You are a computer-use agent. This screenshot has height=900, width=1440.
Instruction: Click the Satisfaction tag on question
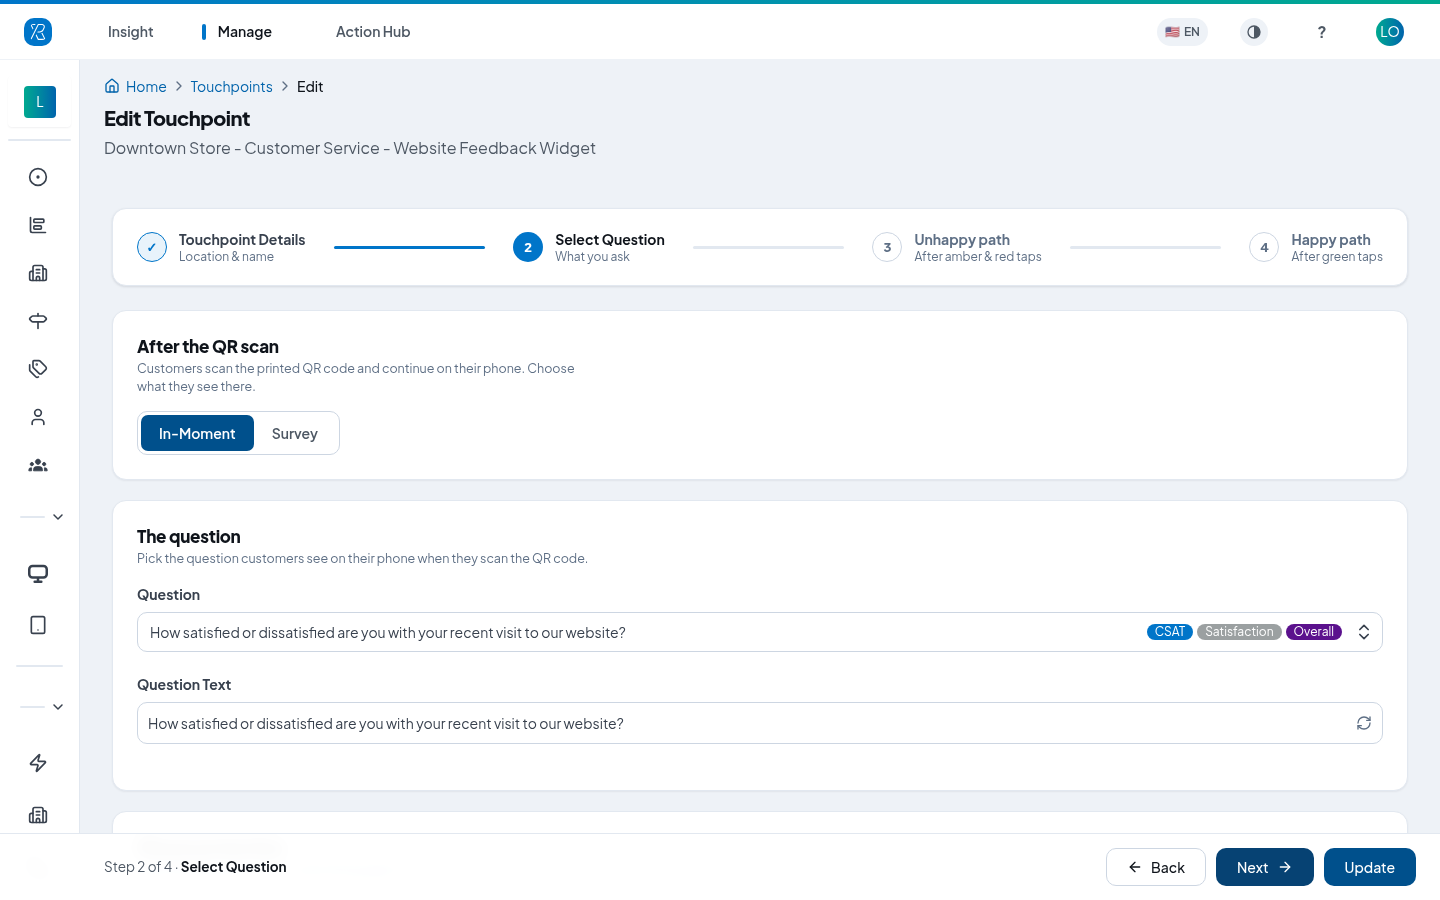coord(1239,632)
